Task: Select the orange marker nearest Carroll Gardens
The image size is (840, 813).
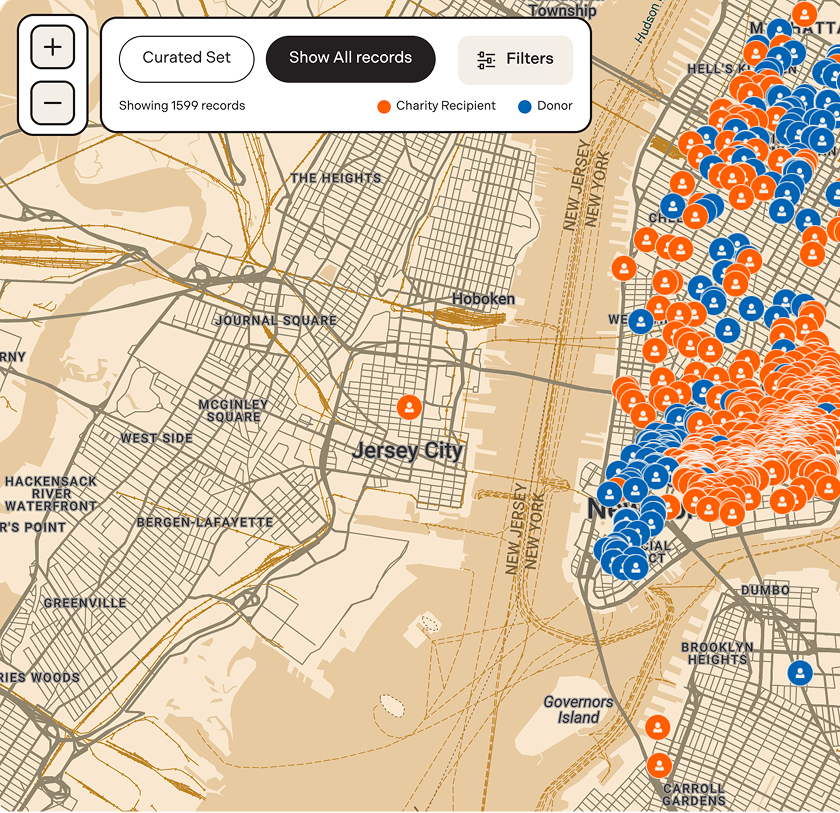Action: tap(659, 766)
